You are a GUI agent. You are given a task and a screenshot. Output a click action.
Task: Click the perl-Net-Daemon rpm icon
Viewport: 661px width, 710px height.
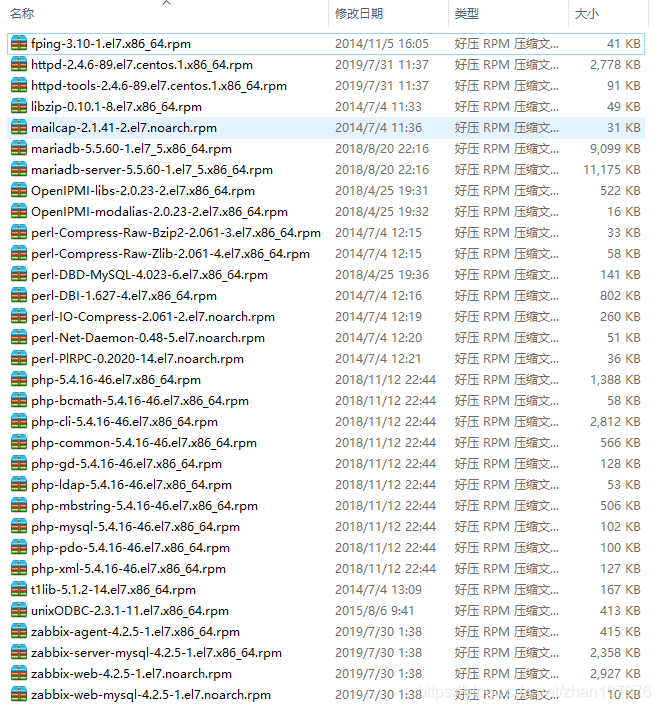point(19,337)
